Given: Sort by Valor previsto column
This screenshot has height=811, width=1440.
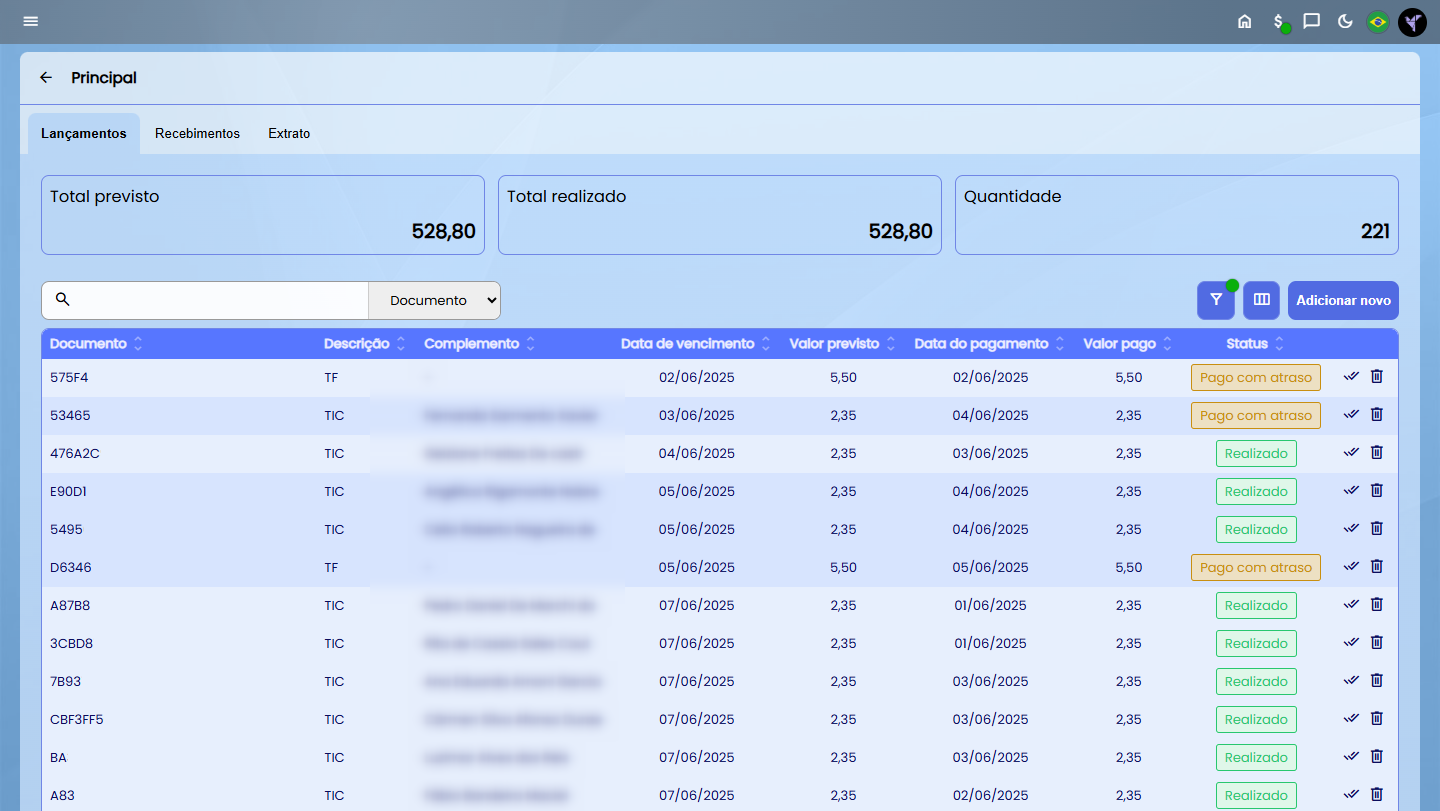Looking at the screenshot, I should (x=842, y=344).
